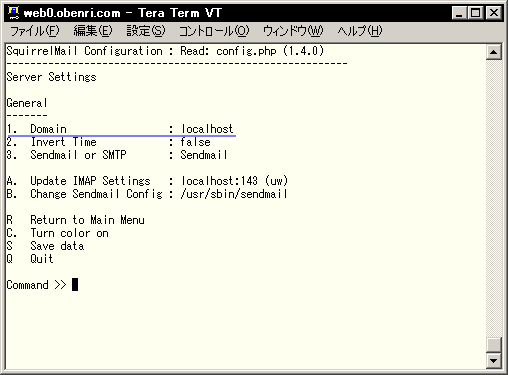This screenshot has width=508, height=375.
Task: Click the SquirrelMail Configuration header line
Action: point(165,51)
